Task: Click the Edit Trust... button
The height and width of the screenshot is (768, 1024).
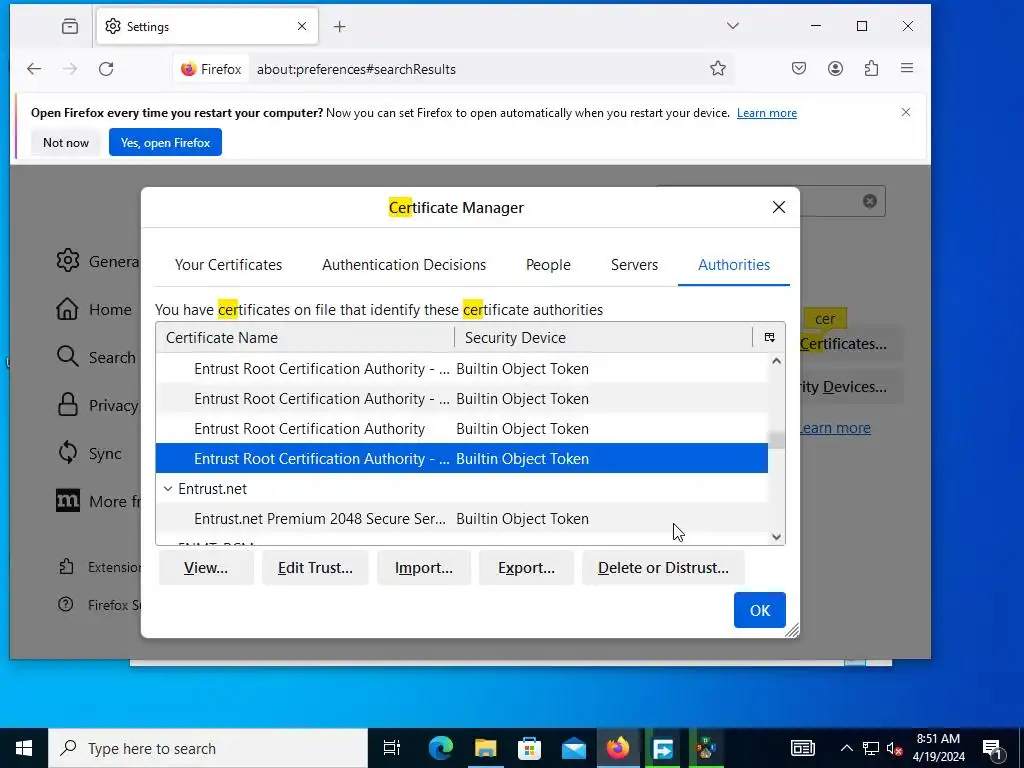Action: click(x=315, y=568)
